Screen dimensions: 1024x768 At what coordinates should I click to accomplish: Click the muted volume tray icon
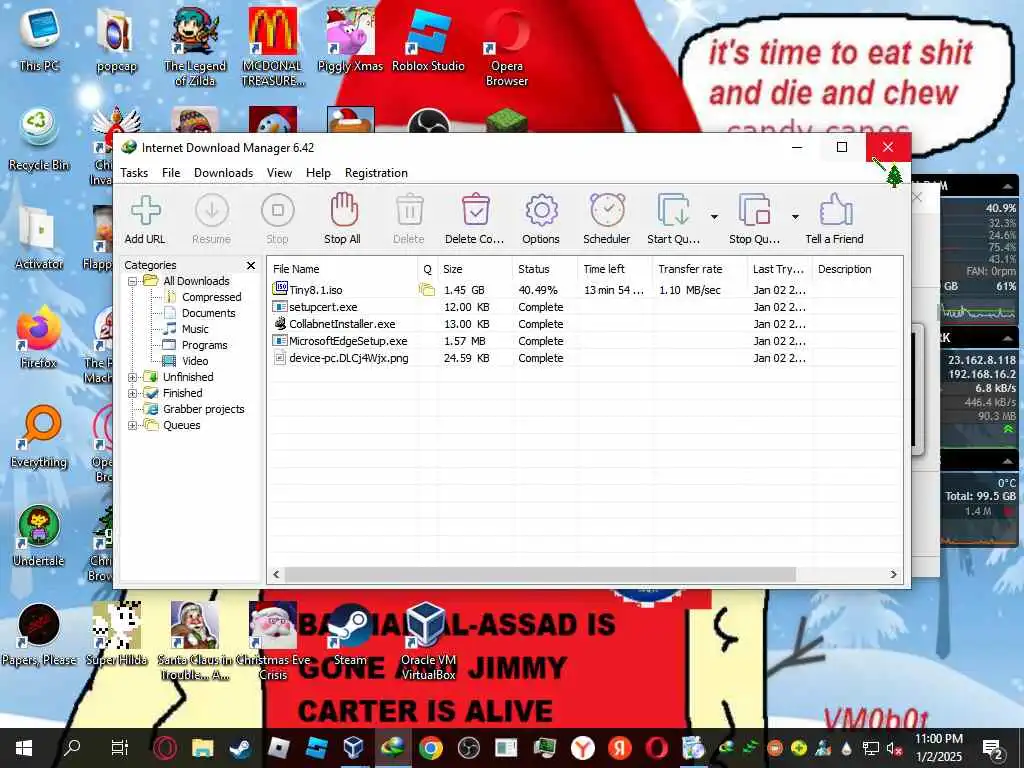893,748
